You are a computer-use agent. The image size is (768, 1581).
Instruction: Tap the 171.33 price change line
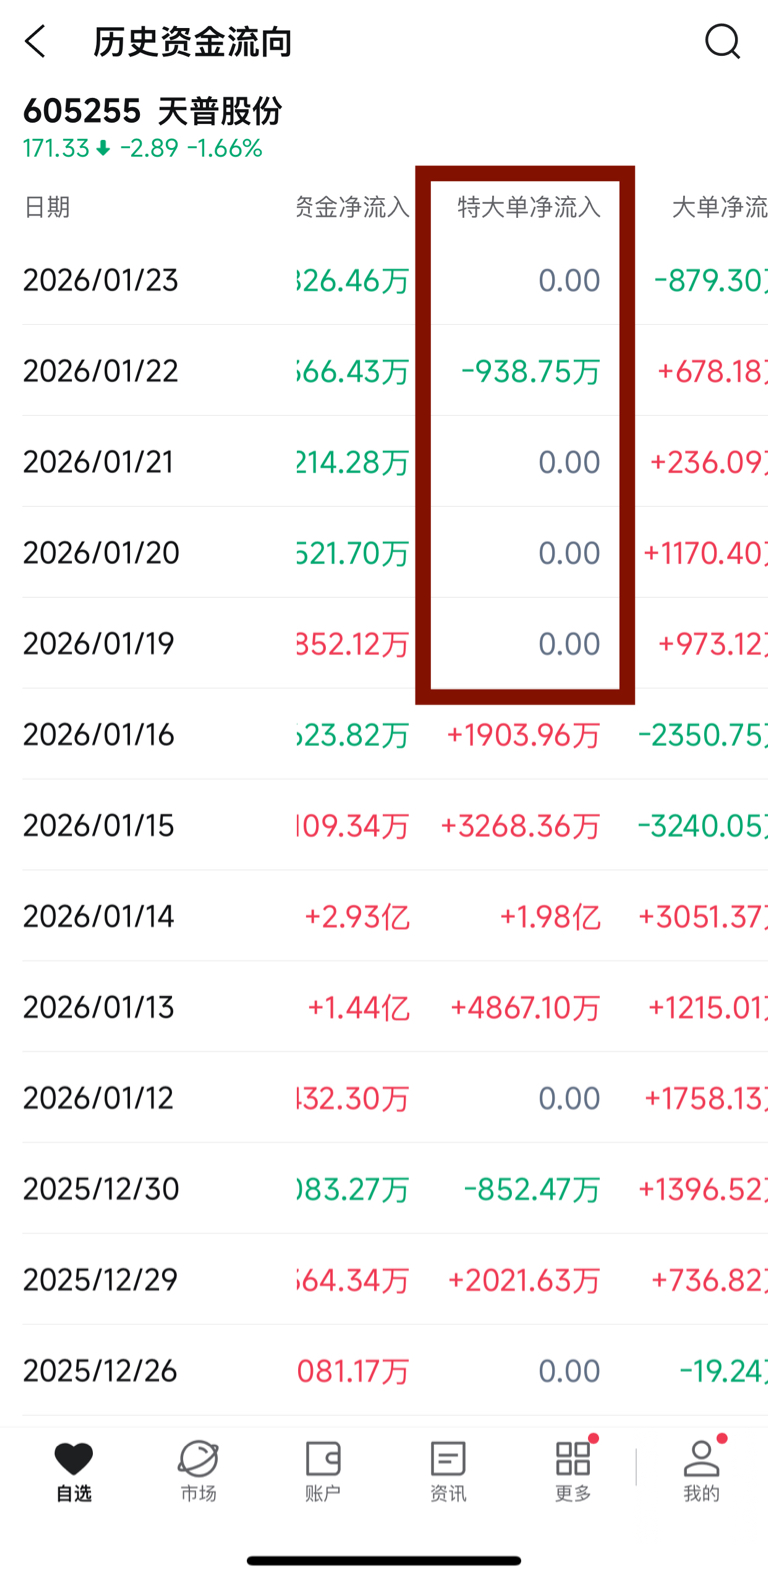point(142,148)
